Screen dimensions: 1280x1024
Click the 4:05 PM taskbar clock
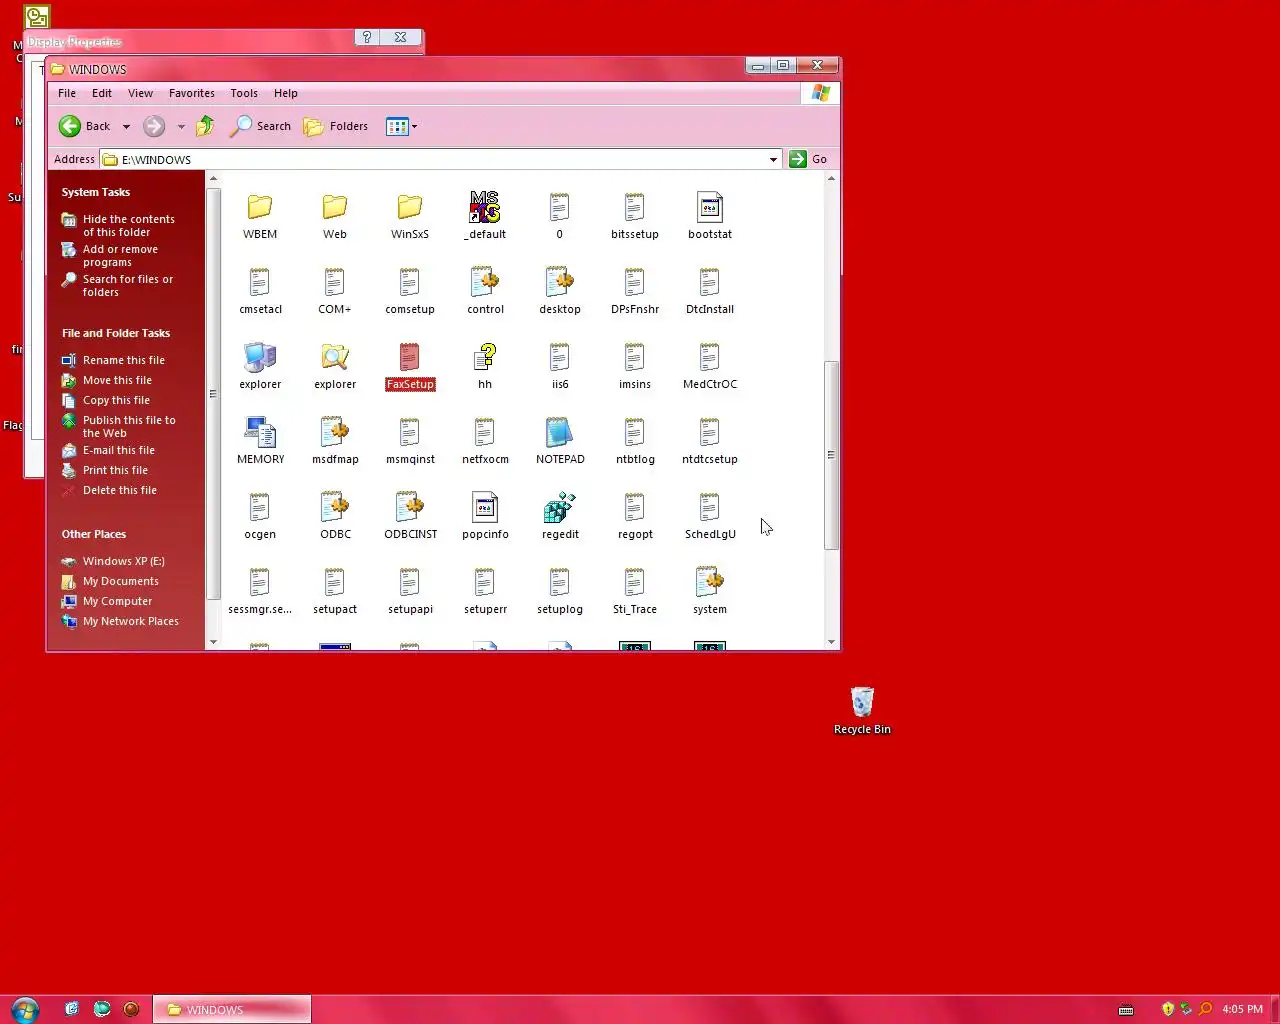coord(1242,1009)
